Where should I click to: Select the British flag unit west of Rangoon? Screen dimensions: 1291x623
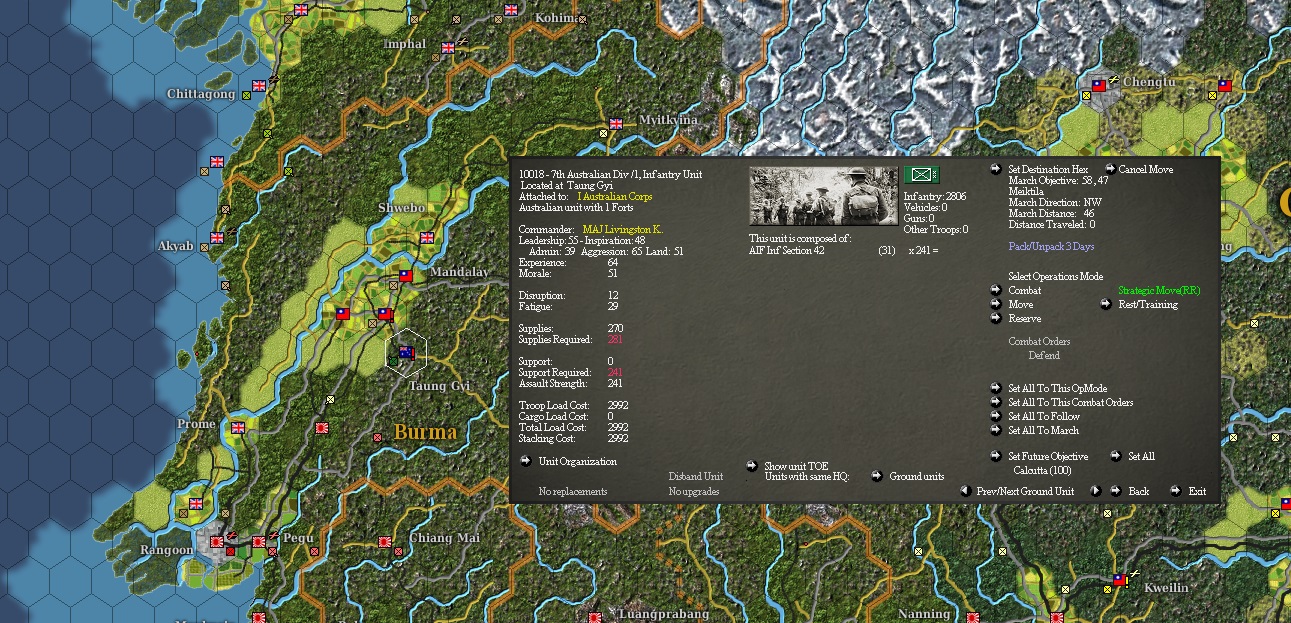(x=196, y=504)
